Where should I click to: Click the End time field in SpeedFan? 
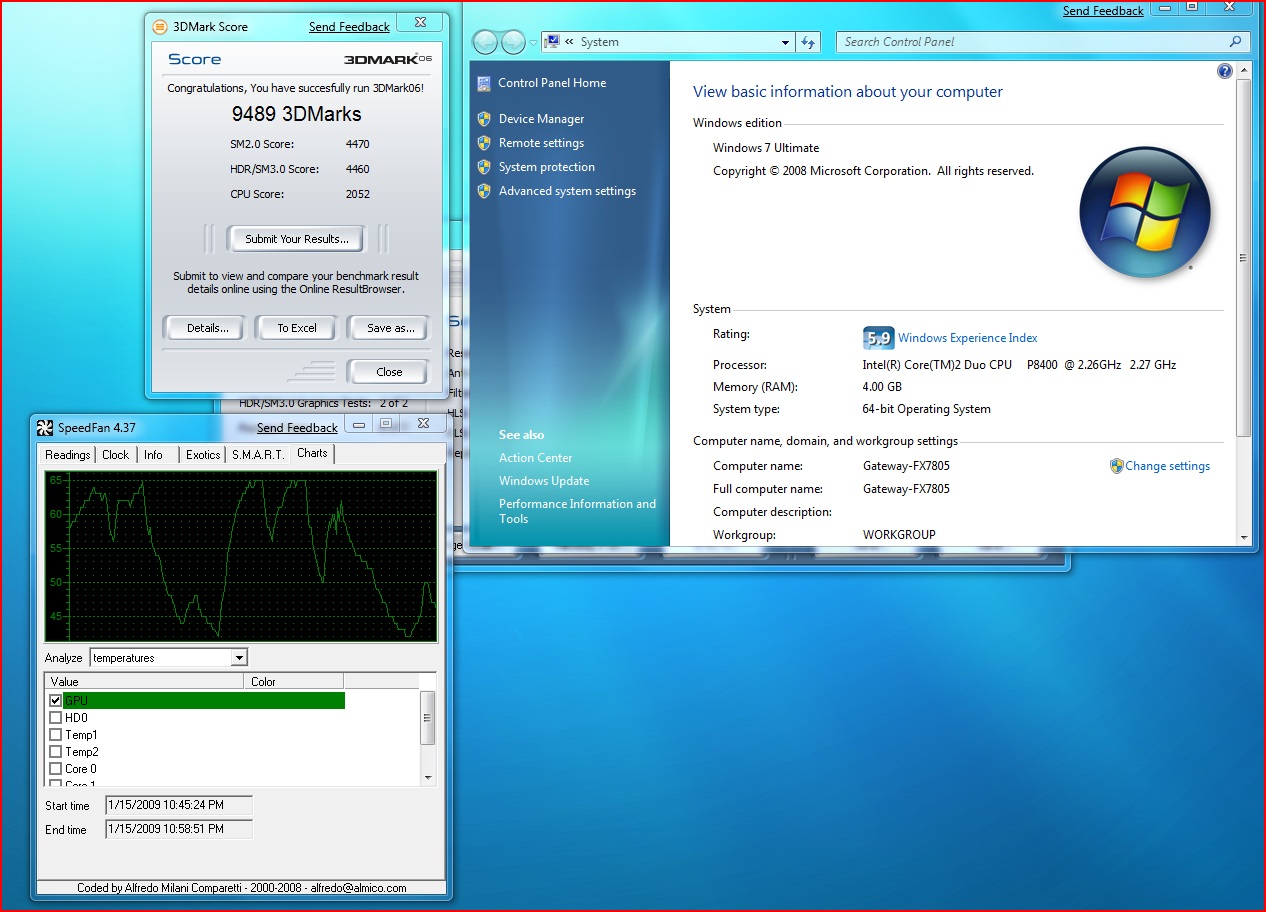[179, 830]
